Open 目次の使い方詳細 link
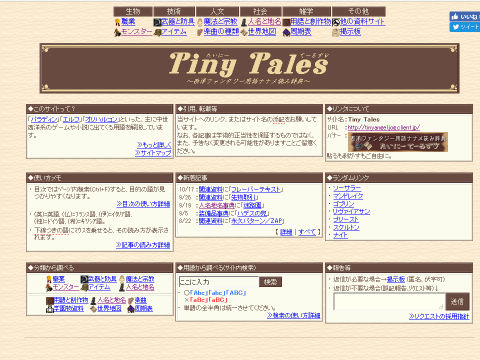The width and height of the screenshot is (480, 360). pyautogui.click(x=143, y=204)
